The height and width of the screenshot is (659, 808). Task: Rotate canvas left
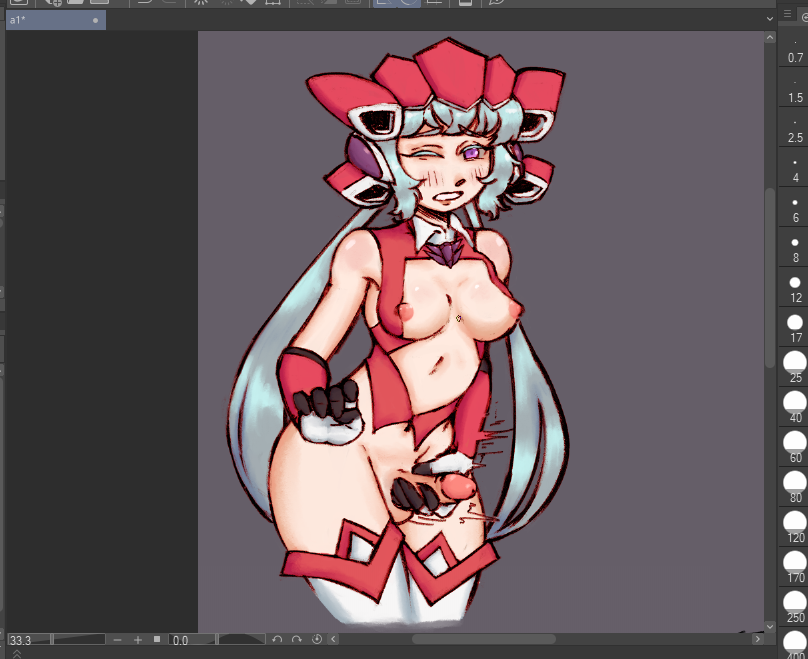[x=277, y=639]
